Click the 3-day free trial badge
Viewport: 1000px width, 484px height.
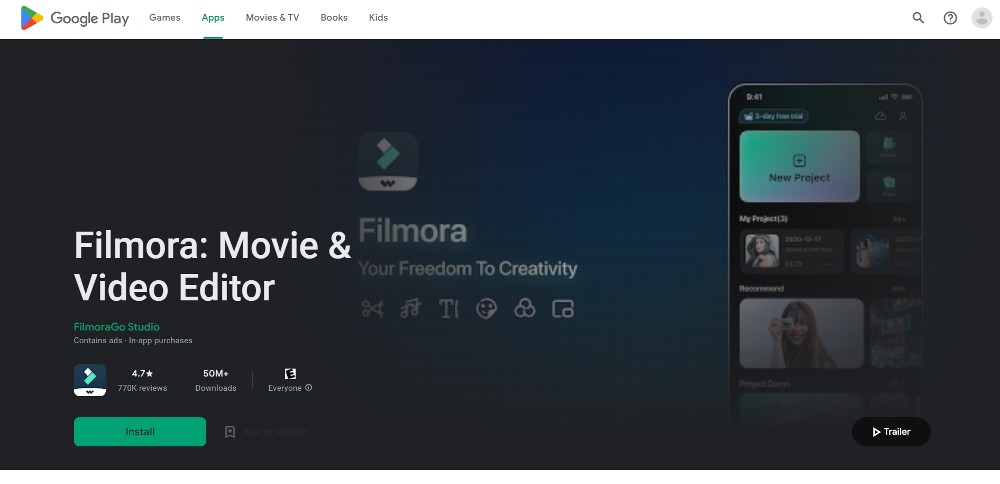click(x=774, y=116)
